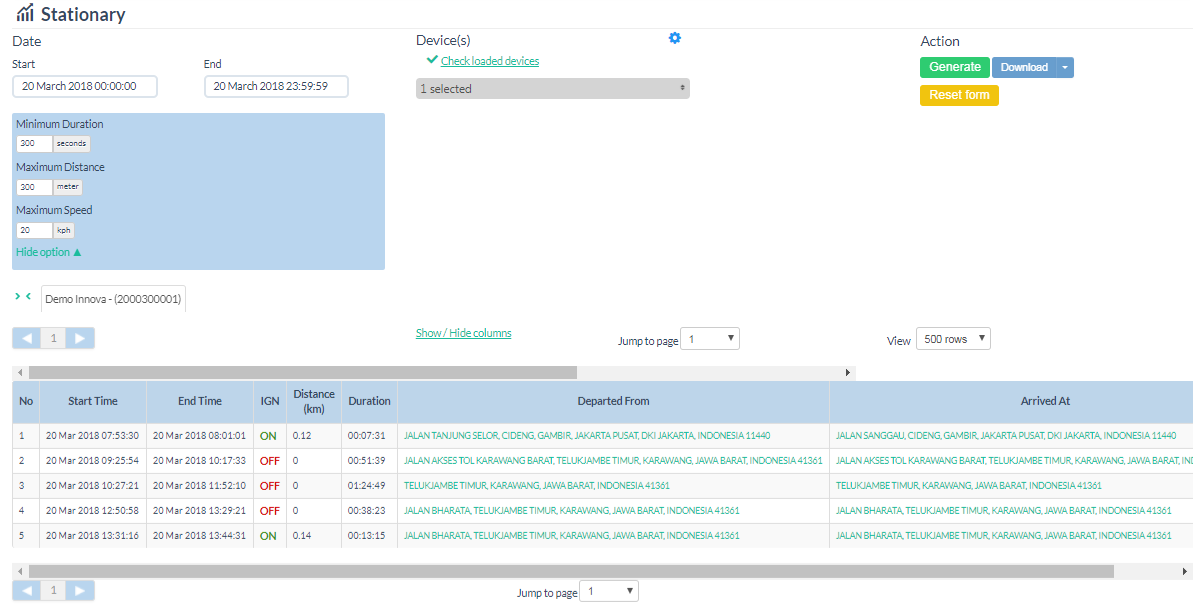This screenshot has width=1193, height=612.
Task: Click the blue gear settings icon
Action: 675,38
